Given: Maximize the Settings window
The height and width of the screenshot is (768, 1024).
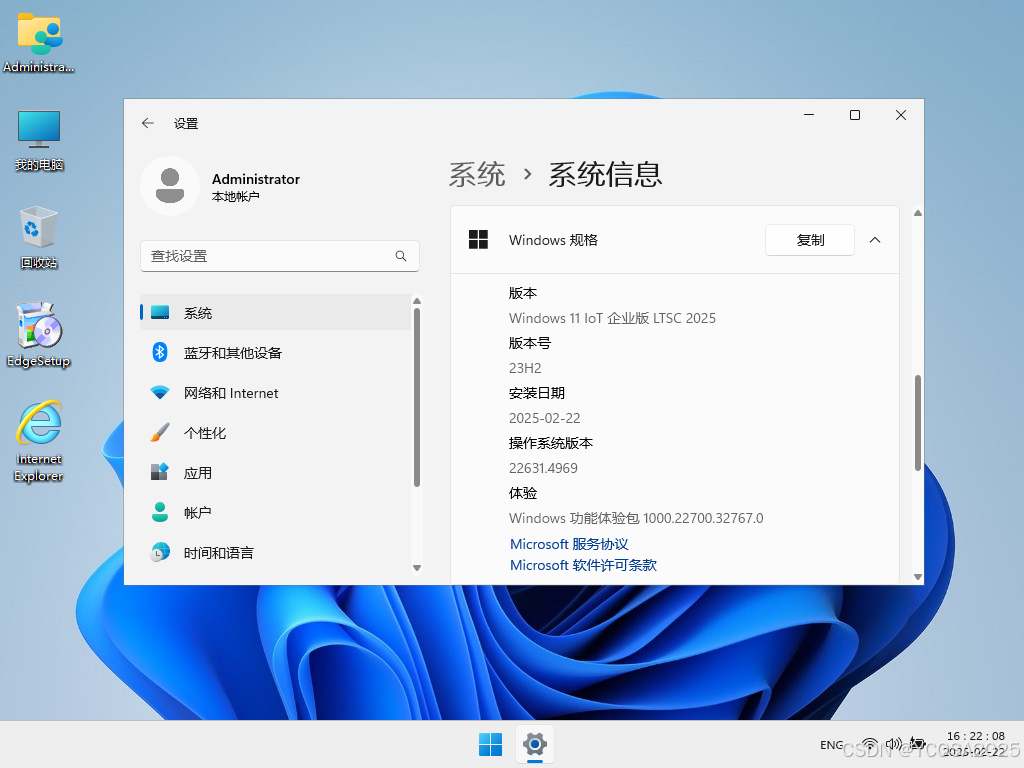Looking at the screenshot, I should (x=855, y=115).
